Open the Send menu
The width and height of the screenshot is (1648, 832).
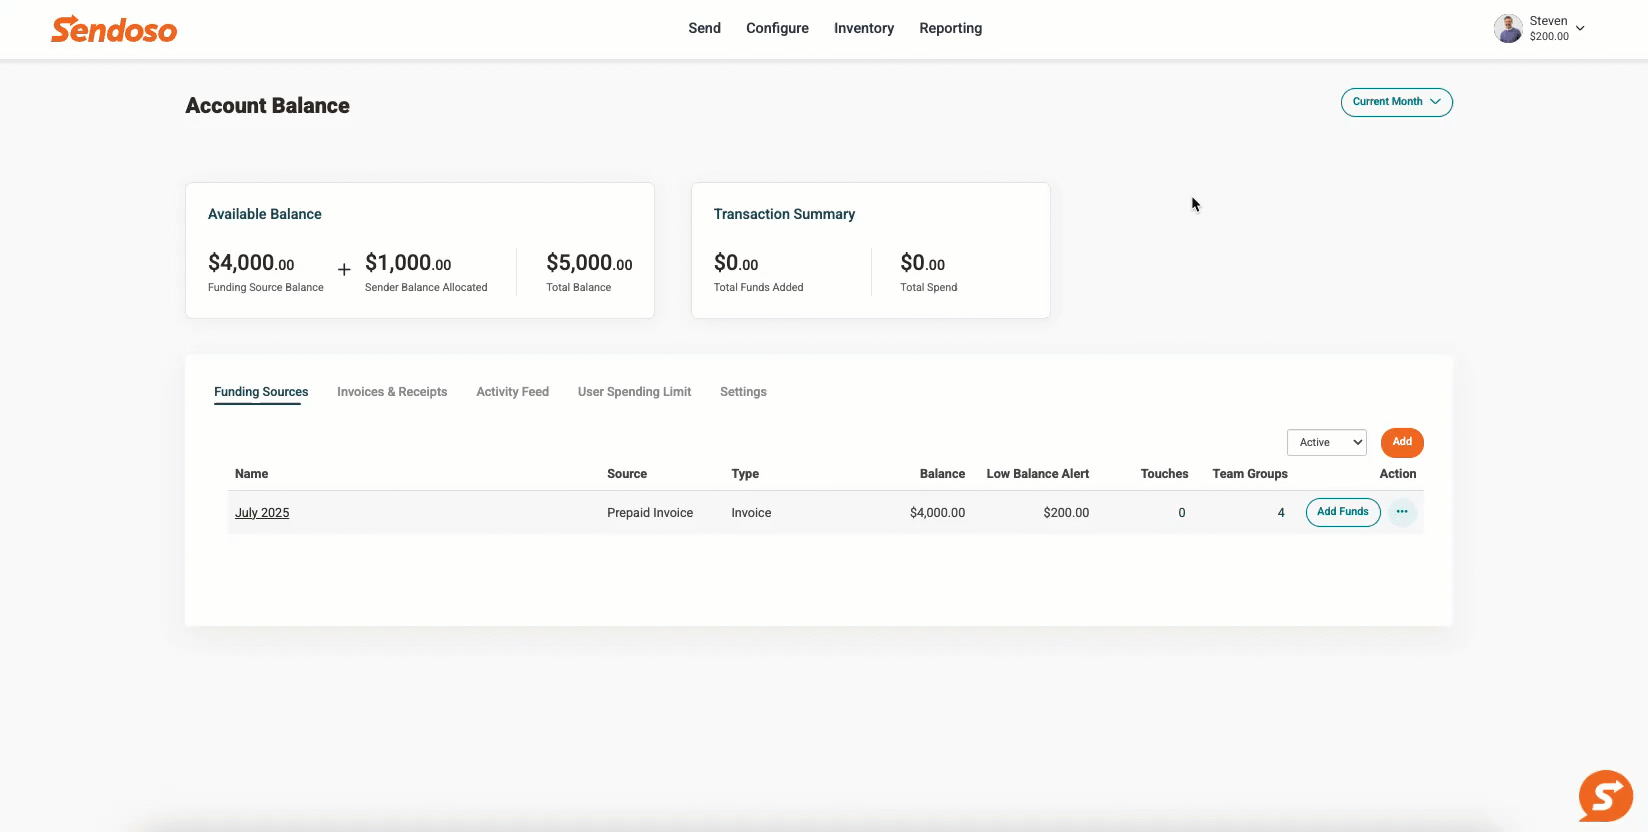(704, 28)
